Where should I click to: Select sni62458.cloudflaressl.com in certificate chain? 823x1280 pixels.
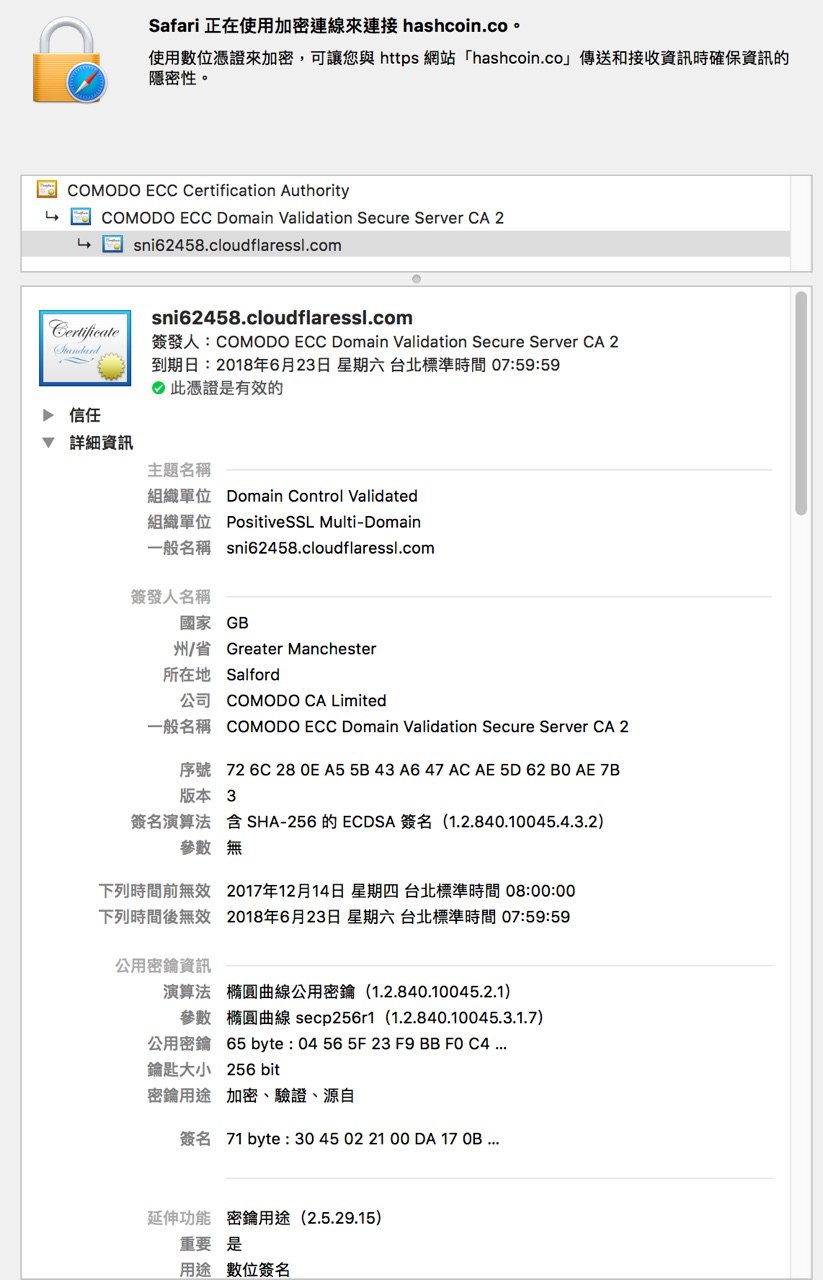(x=406, y=245)
